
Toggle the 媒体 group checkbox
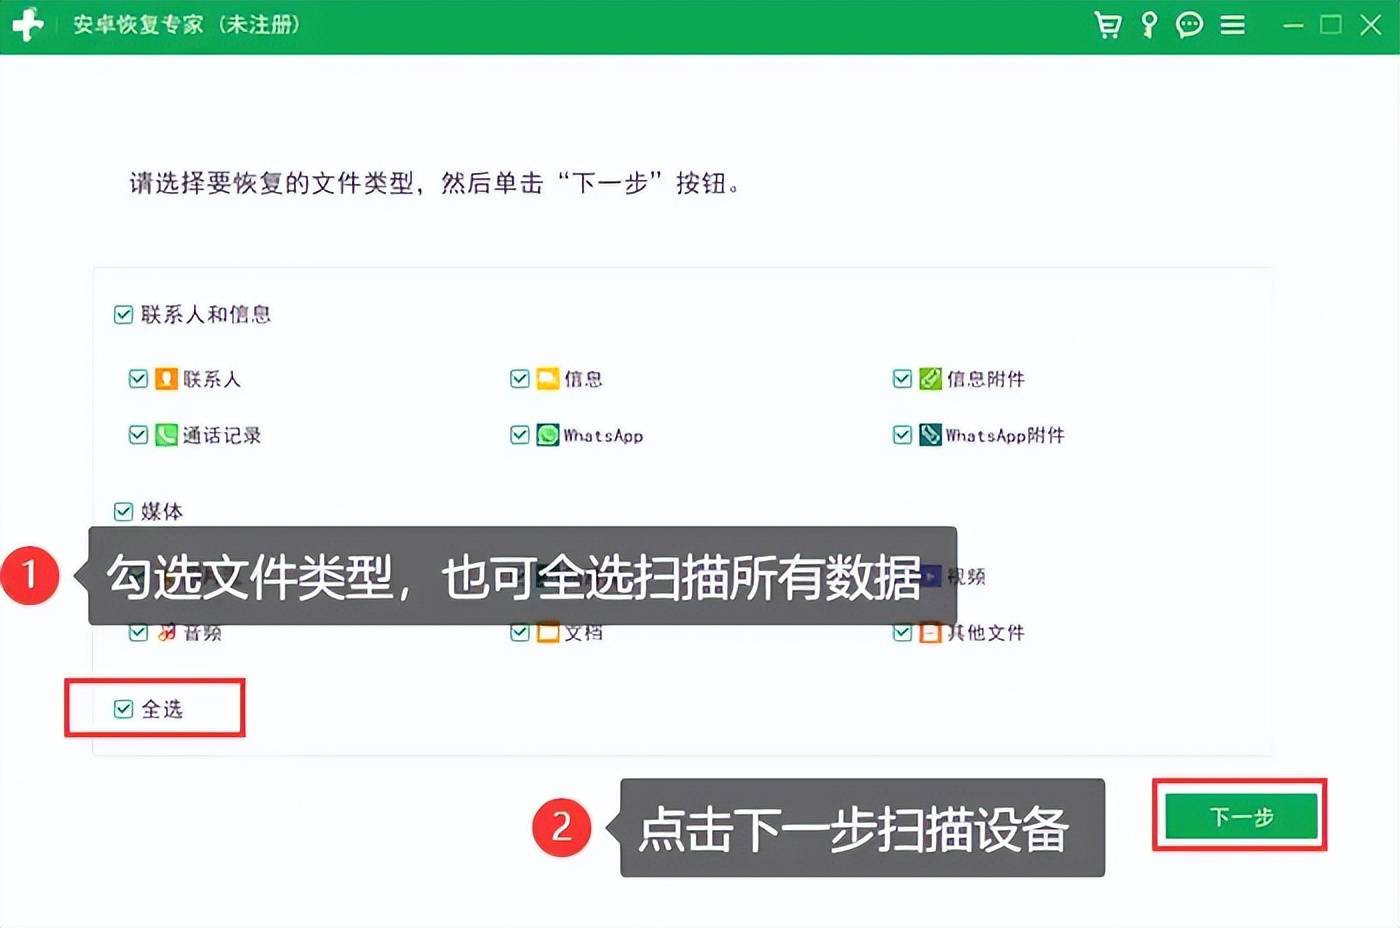[x=123, y=512]
